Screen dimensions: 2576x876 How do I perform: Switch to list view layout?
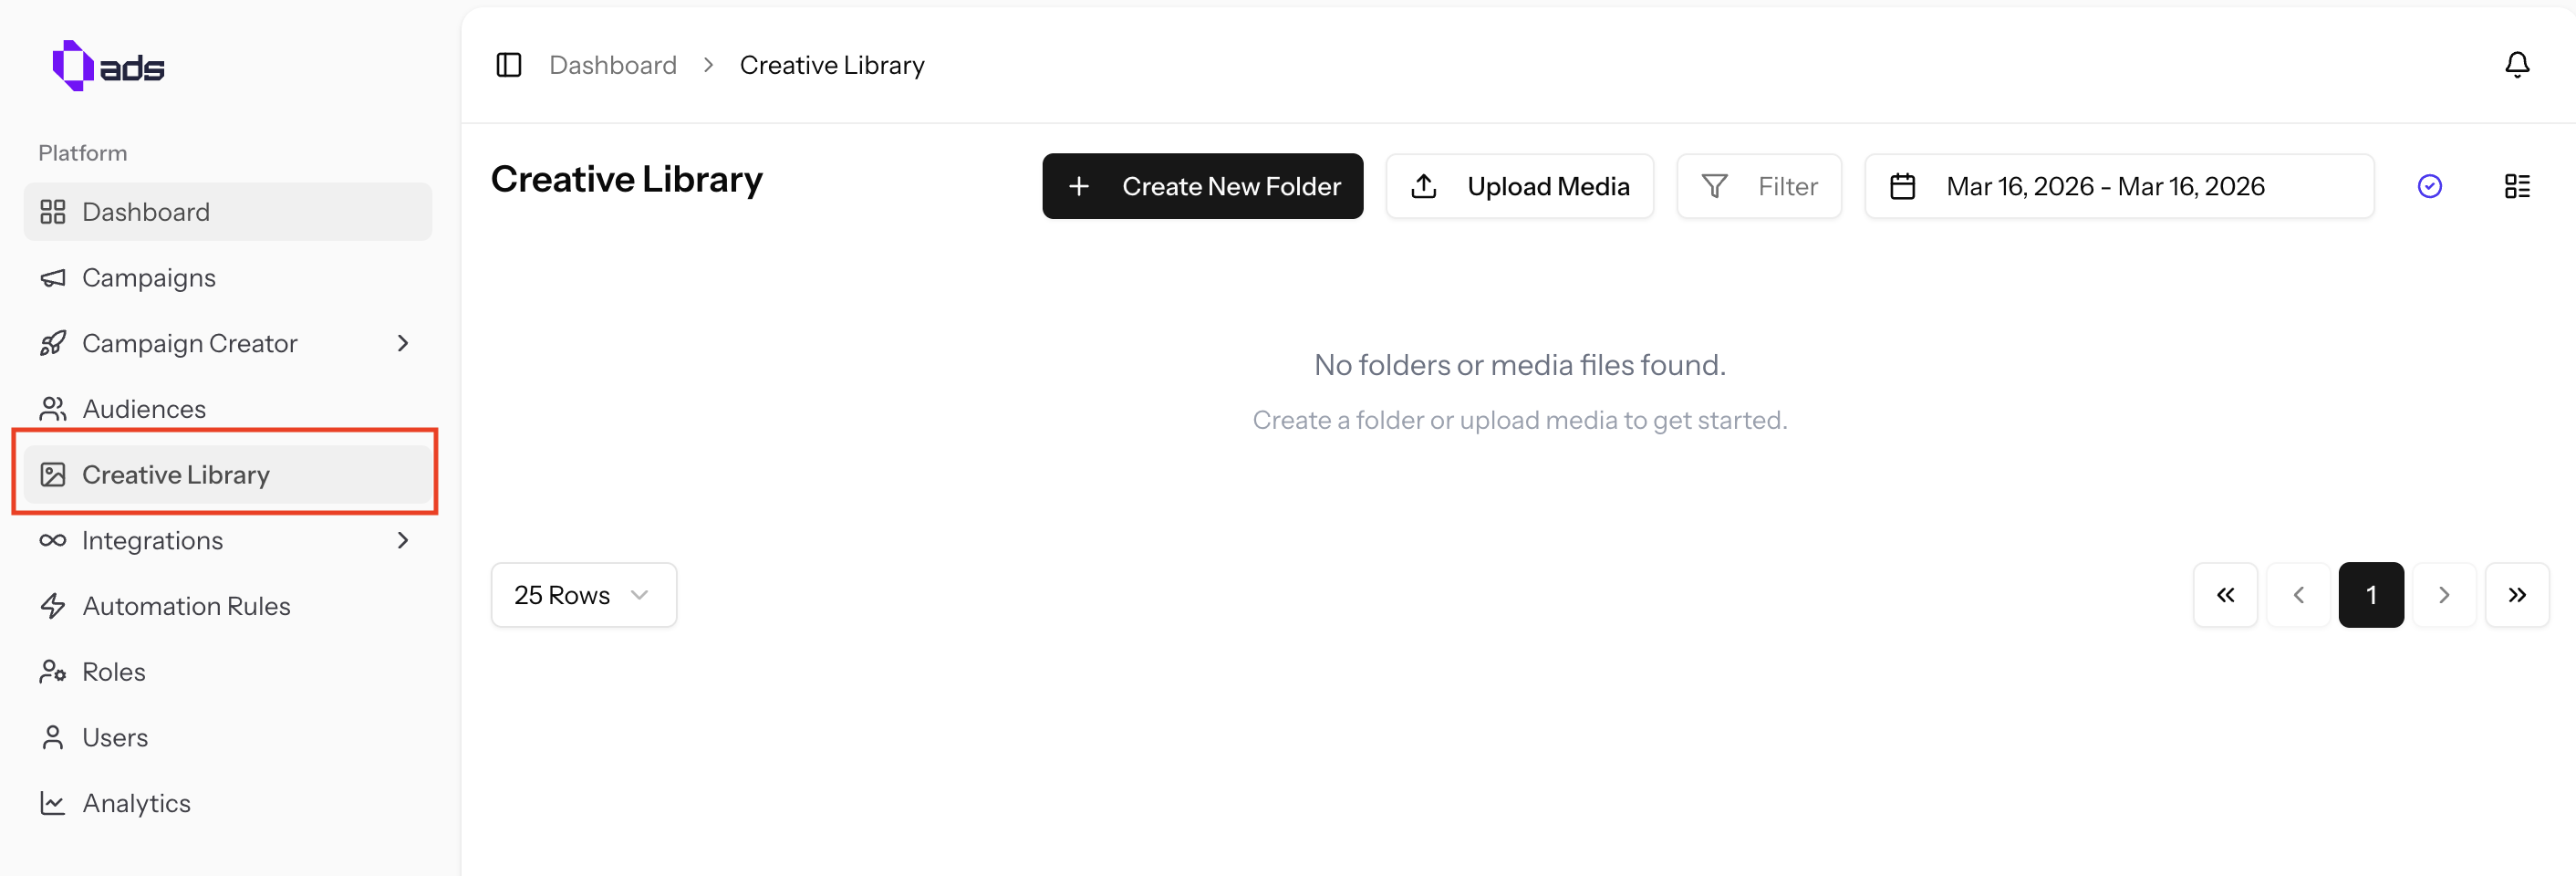[x=2519, y=186]
